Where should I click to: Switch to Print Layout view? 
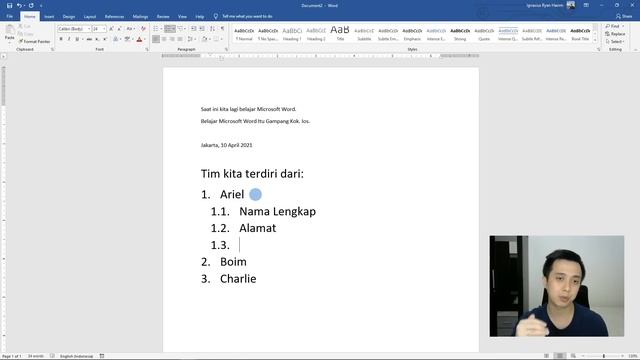[x=560, y=356]
